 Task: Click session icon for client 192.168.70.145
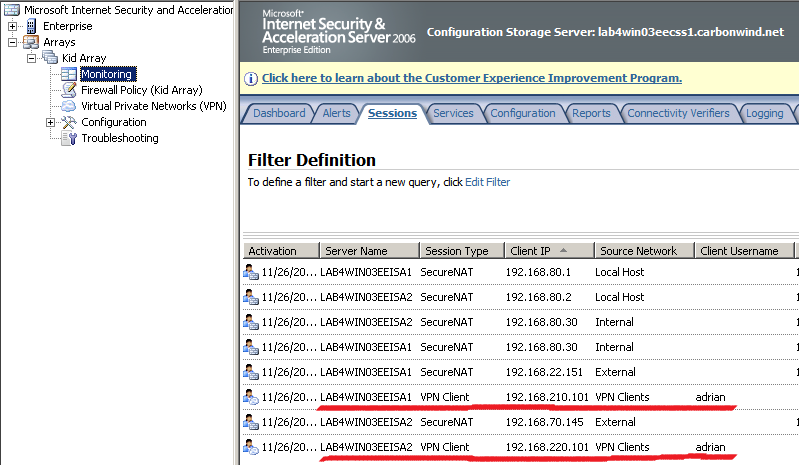[x=251, y=422]
